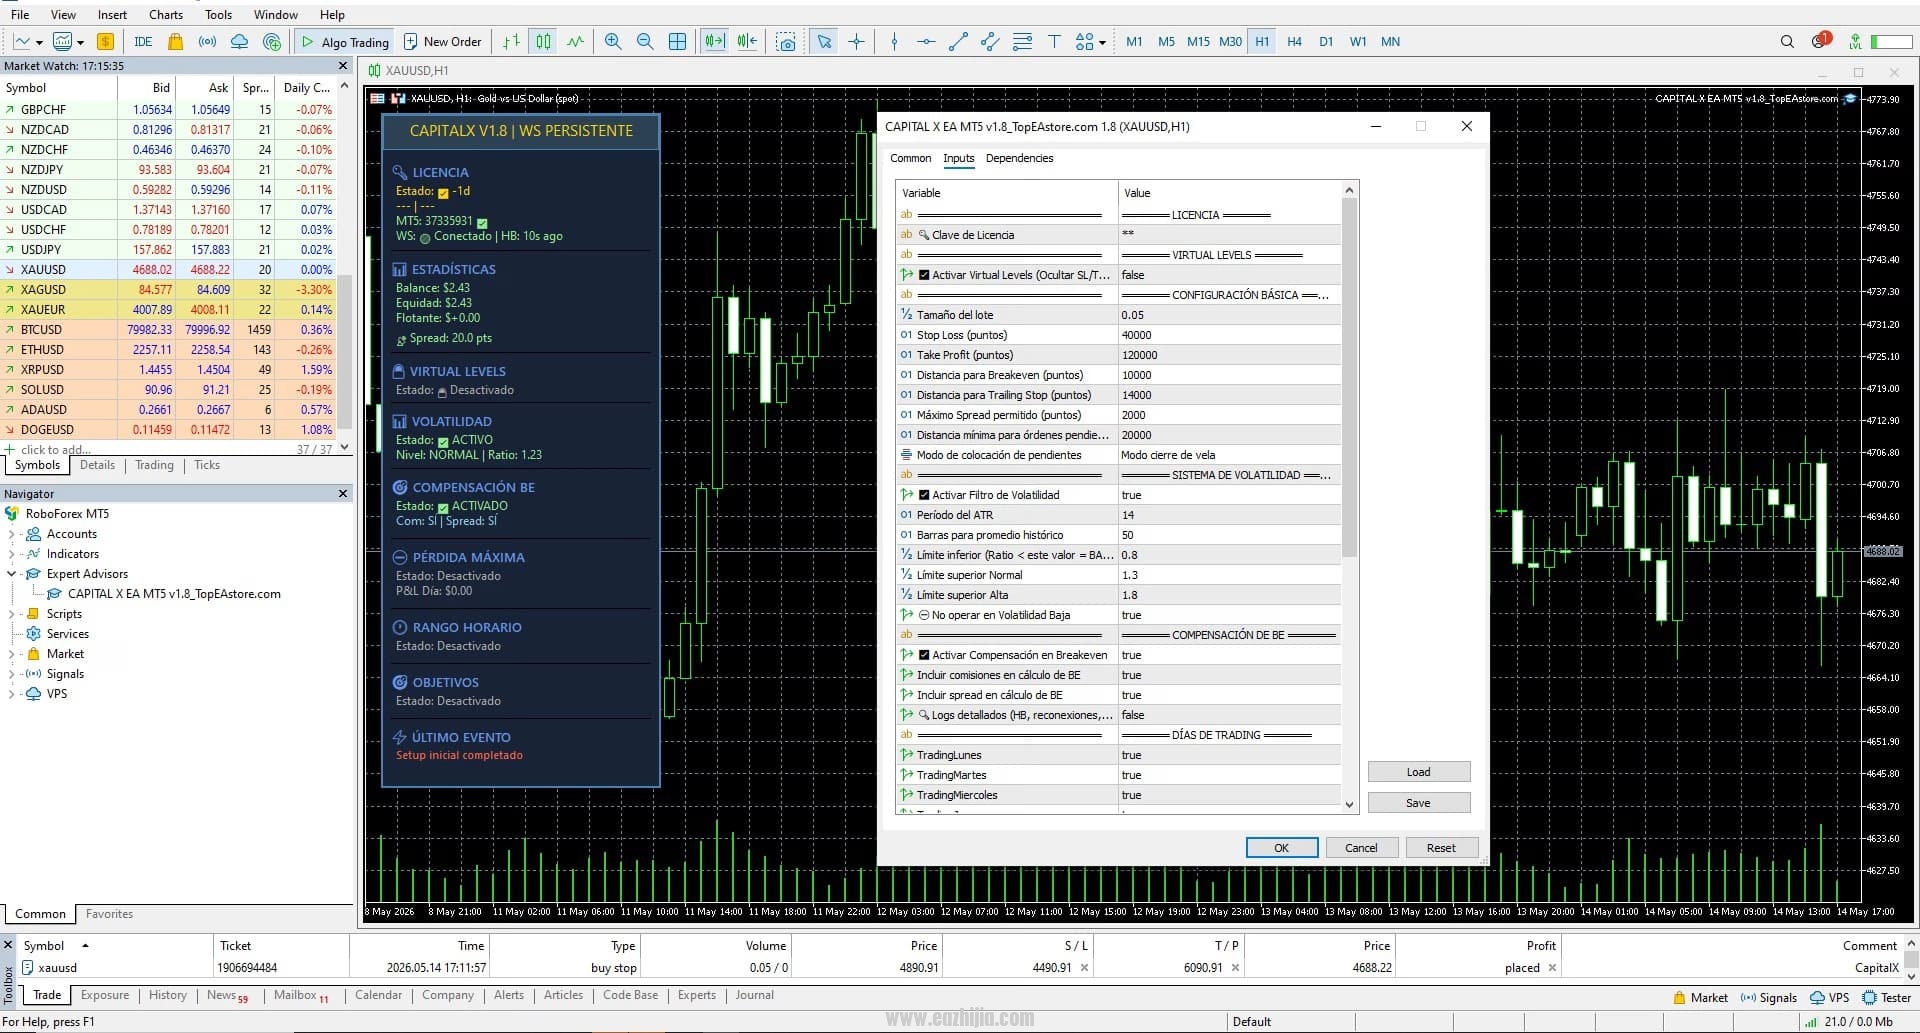Image resolution: width=1920 pixels, height=1033 pixels.
Task: Switch to the Common tab in EA dialog
Action: pos(910,158)
